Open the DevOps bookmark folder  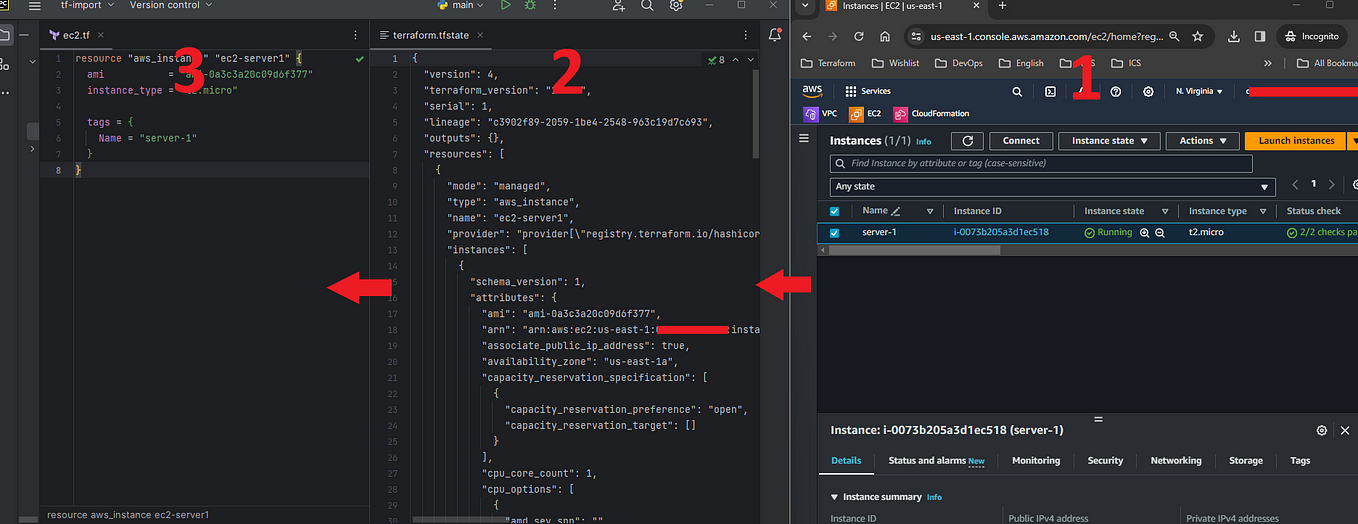(x=960, y=63)
